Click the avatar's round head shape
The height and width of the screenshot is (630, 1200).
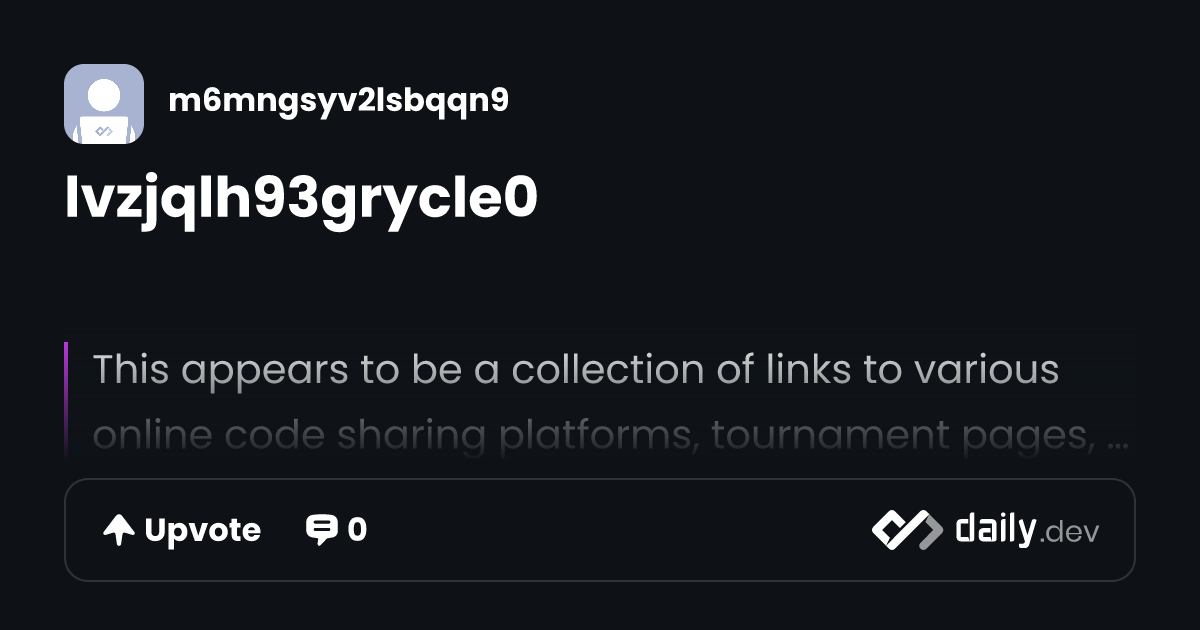pos(104,96)
